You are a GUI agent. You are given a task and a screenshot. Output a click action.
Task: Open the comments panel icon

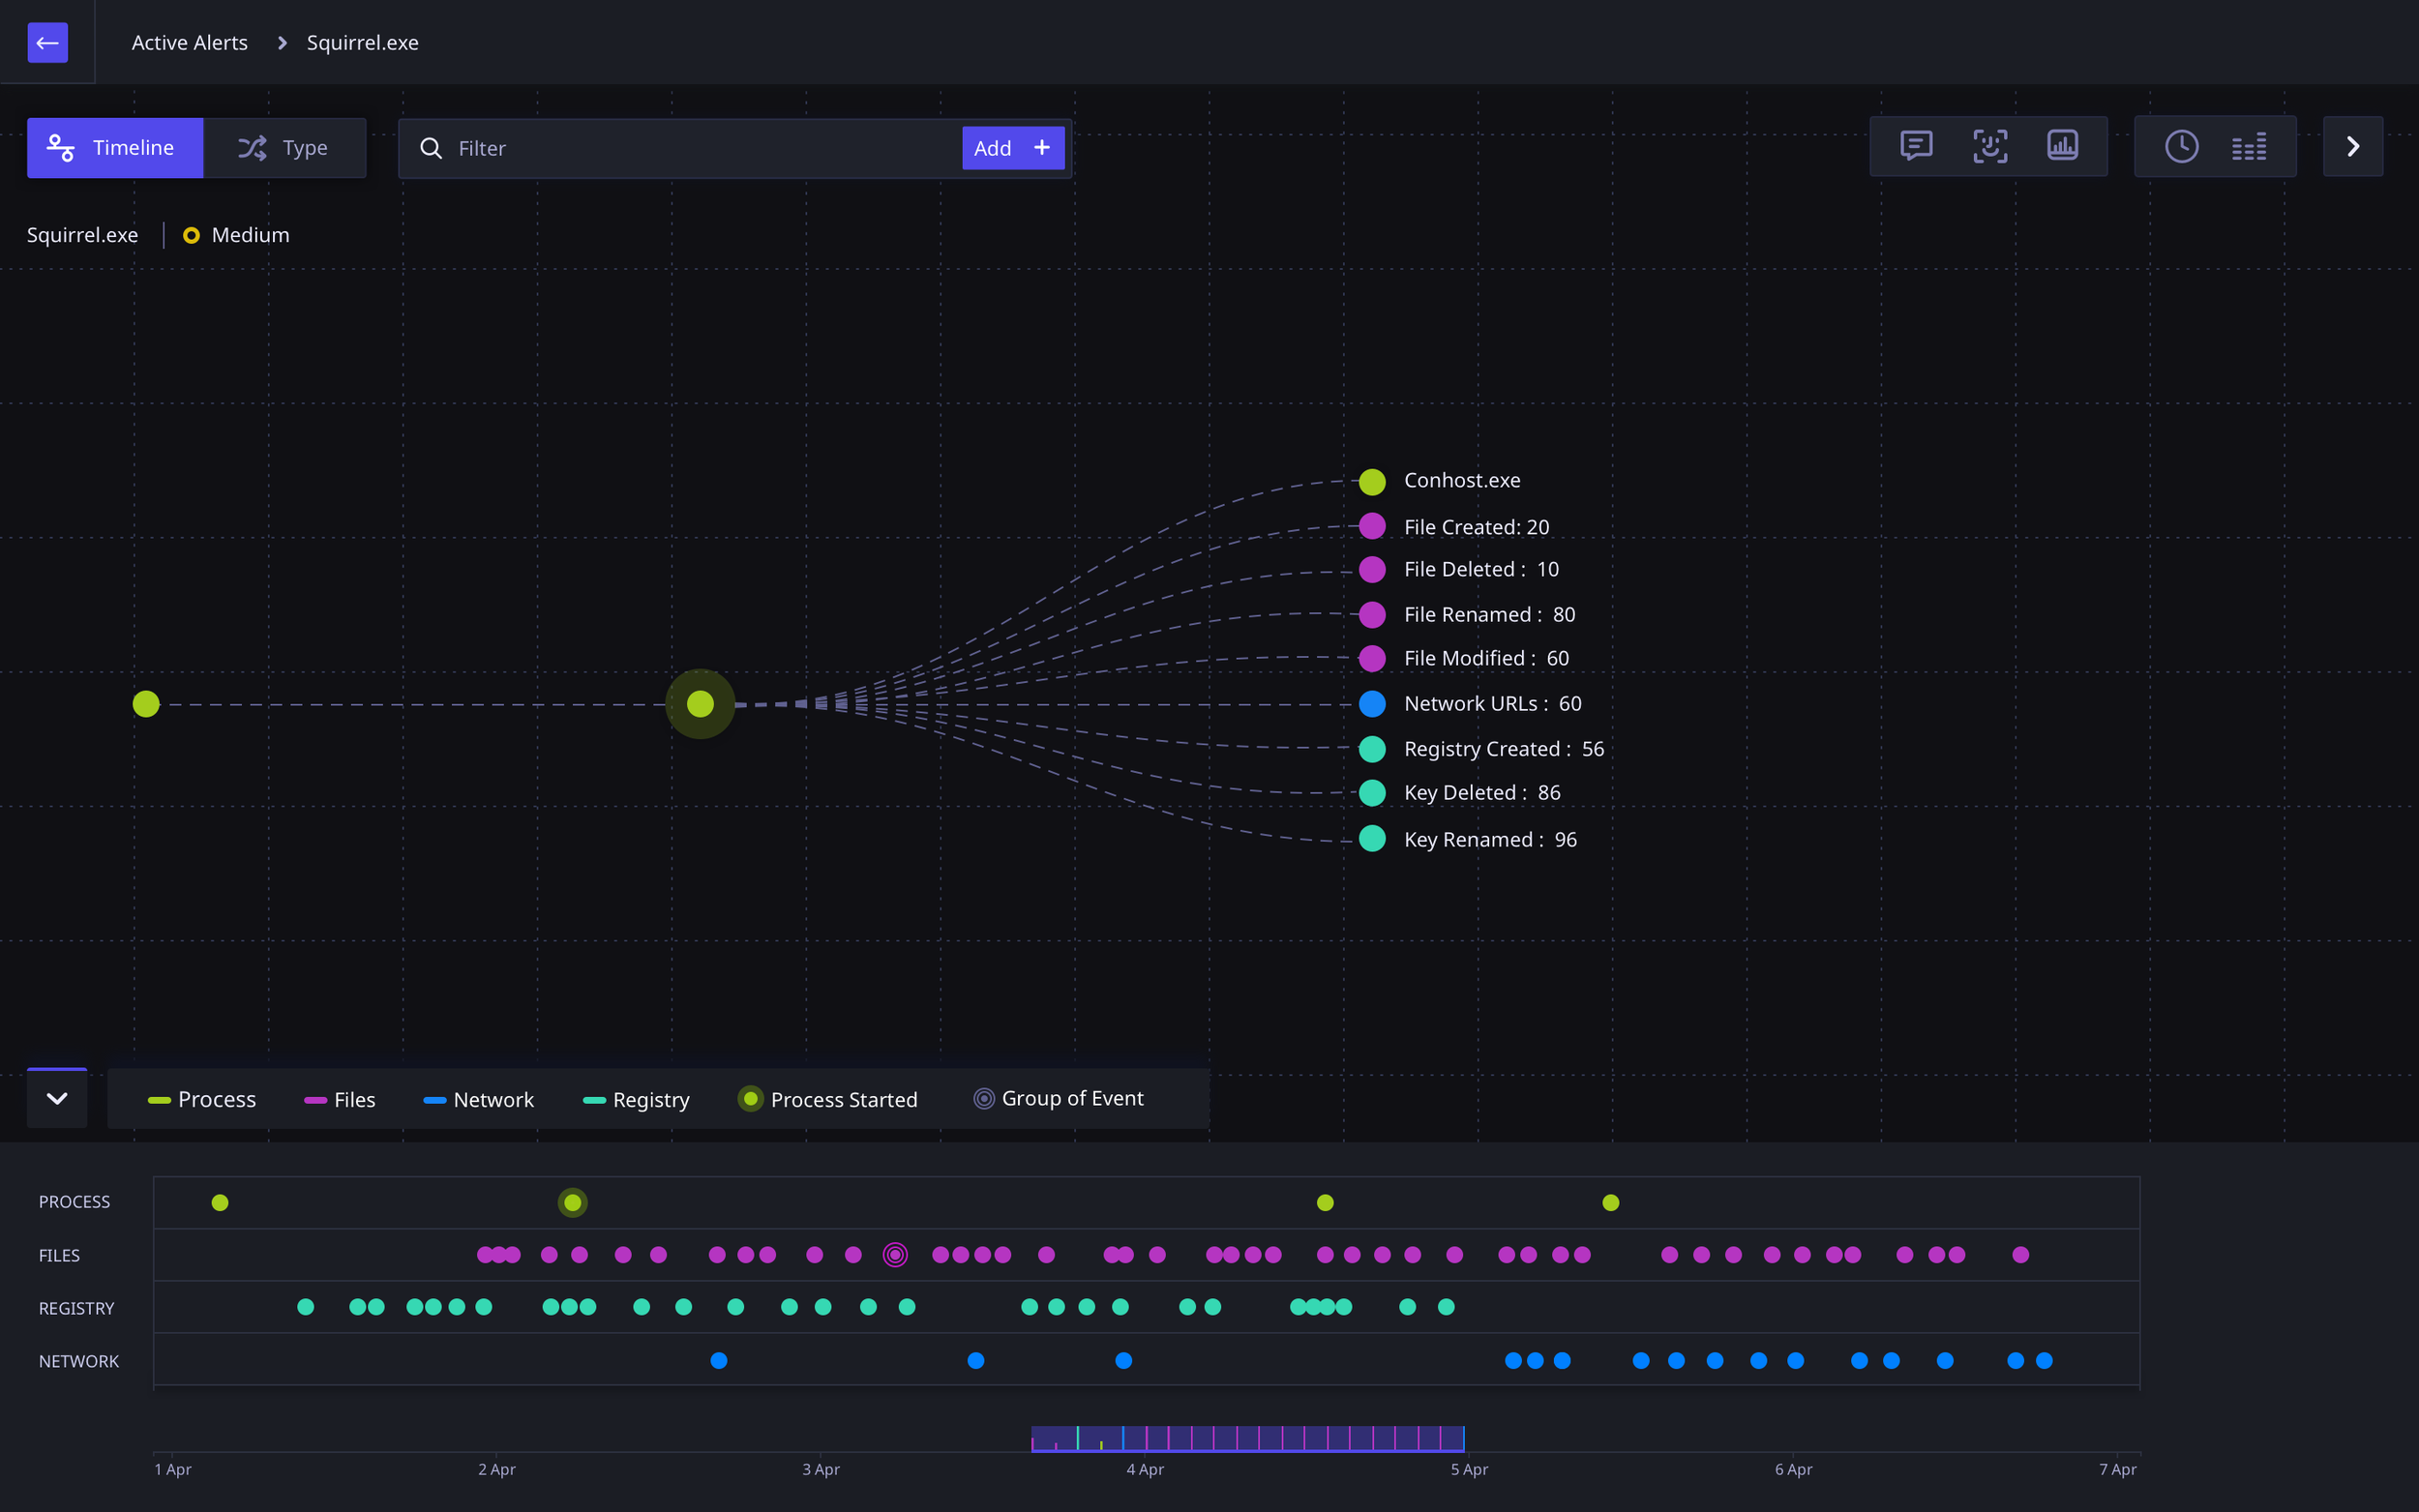pyautogui.click(x=1915, y=147)
